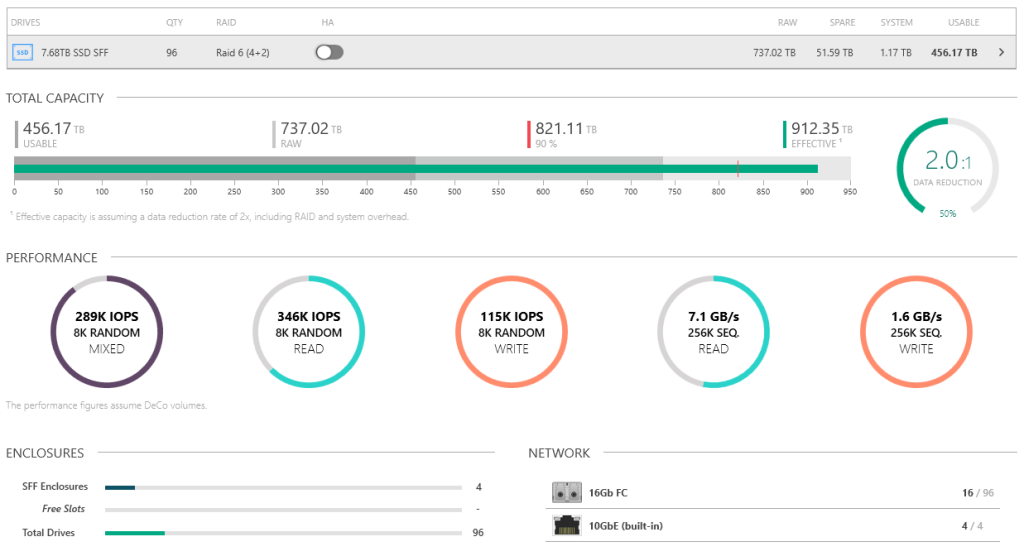1024x556 pixels.
Task: Click the SFF Enclosures progress bar
Action: 282,487
